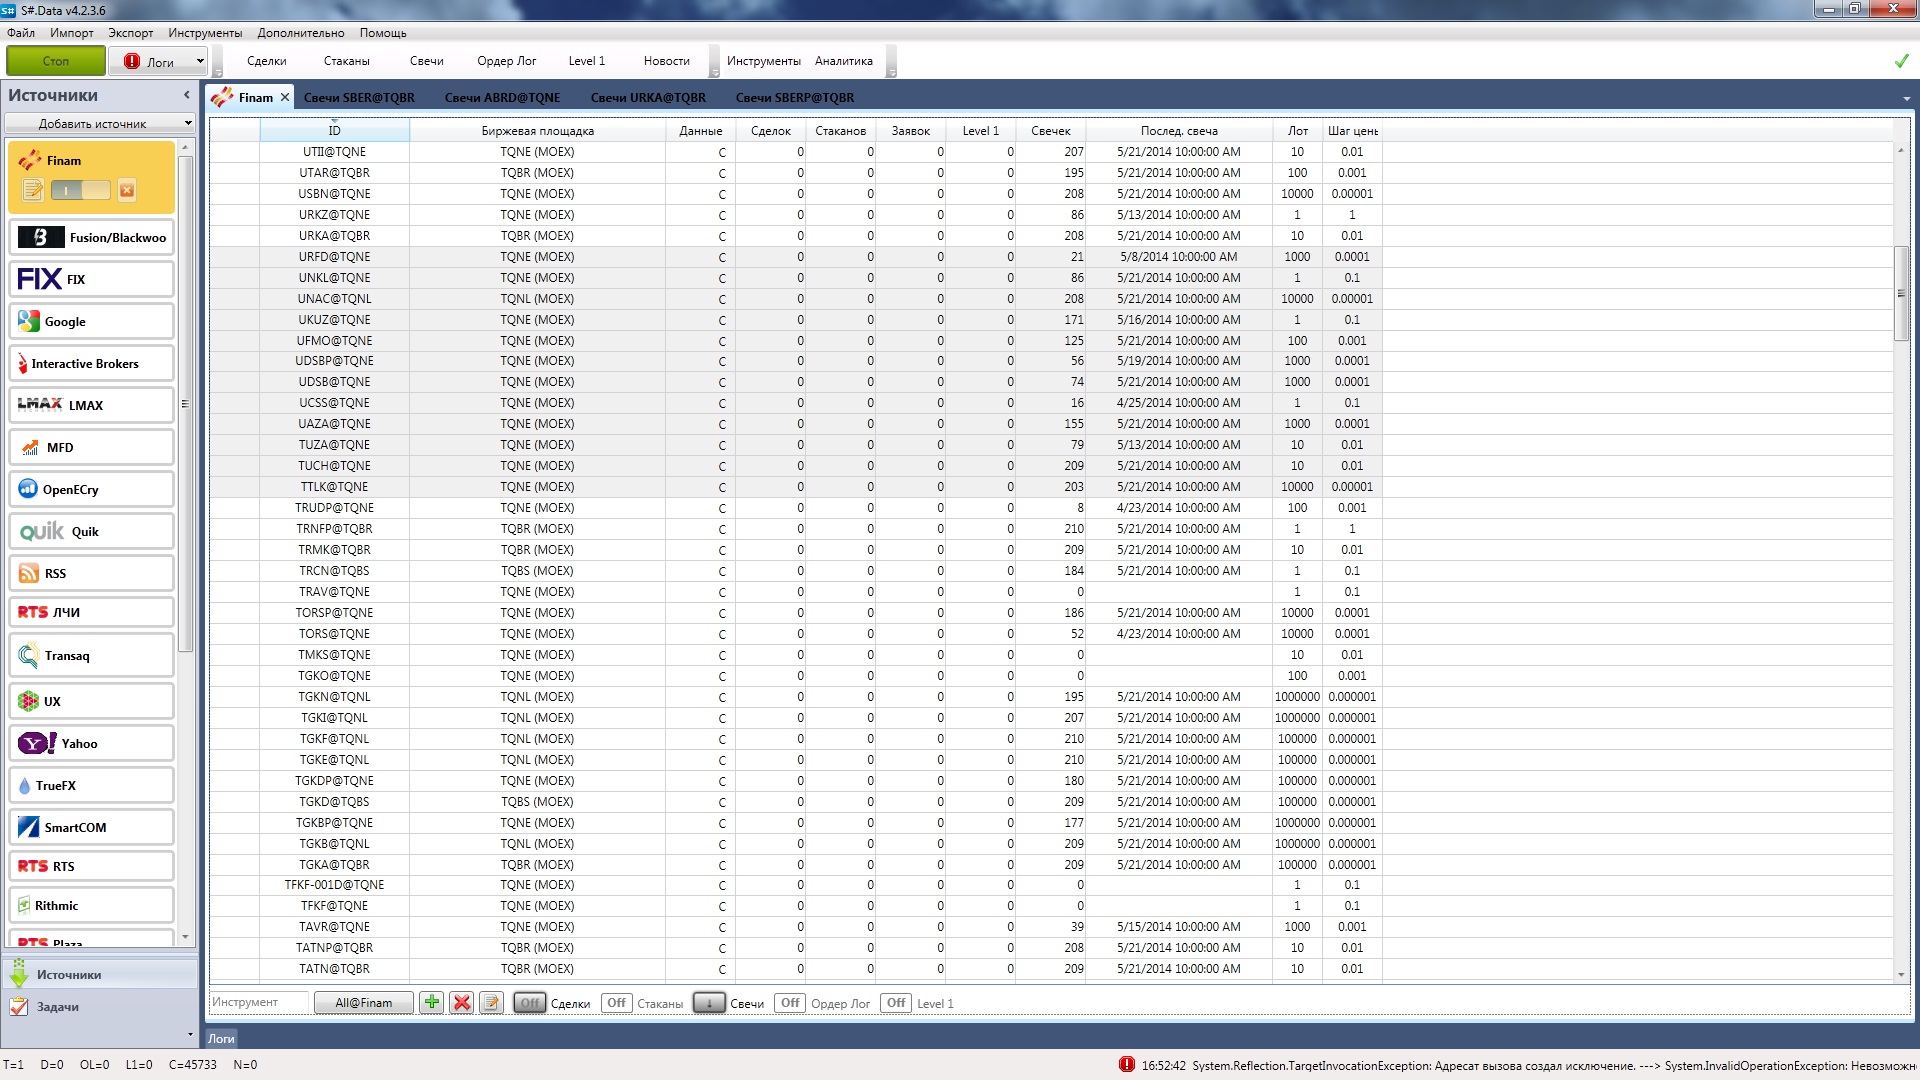
Task: Click the green Стоп button
Action: click(x=56, y=61)
